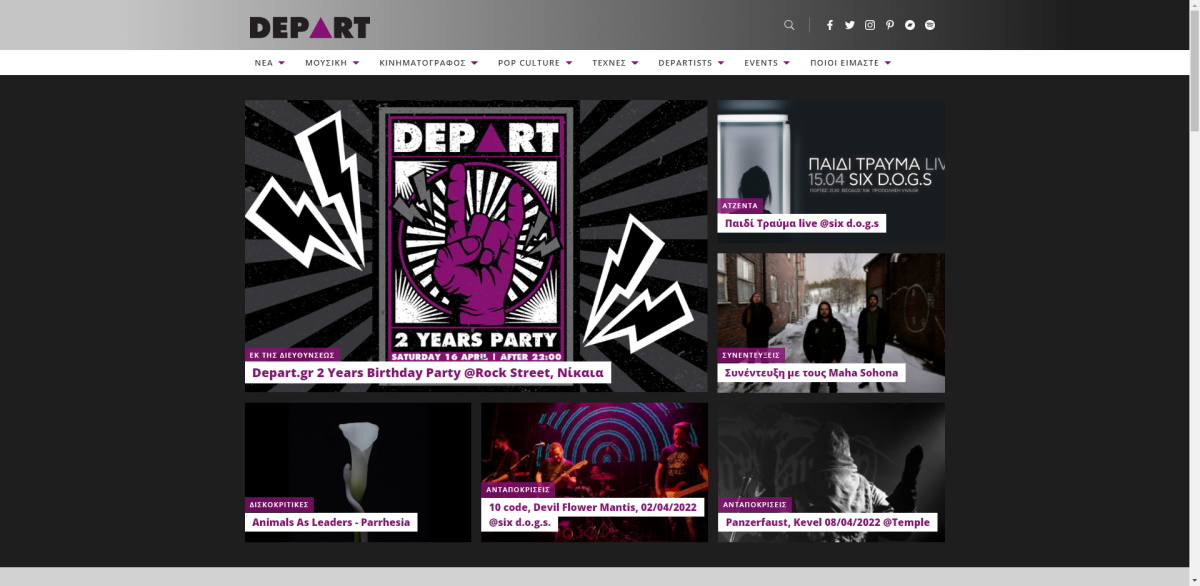Select ΑΝΤΑΠΟΚΡΙΣΕΙΣ tag on Panzerfaust article

click(x=754, y=505)
